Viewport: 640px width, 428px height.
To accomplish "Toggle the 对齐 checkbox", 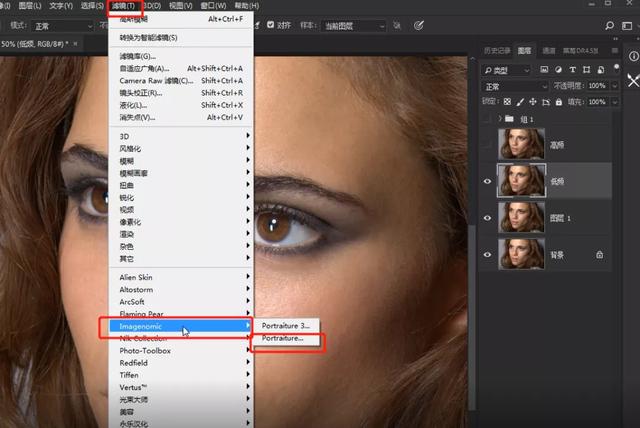I will [x=270, y=25].
